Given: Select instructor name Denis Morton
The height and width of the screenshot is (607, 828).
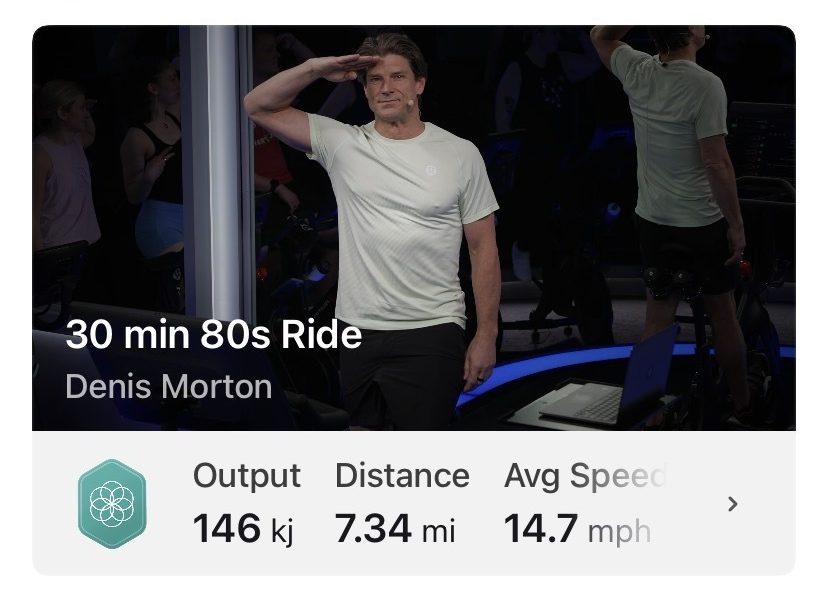Looking at the screenshot, I should tap(168, 386).
